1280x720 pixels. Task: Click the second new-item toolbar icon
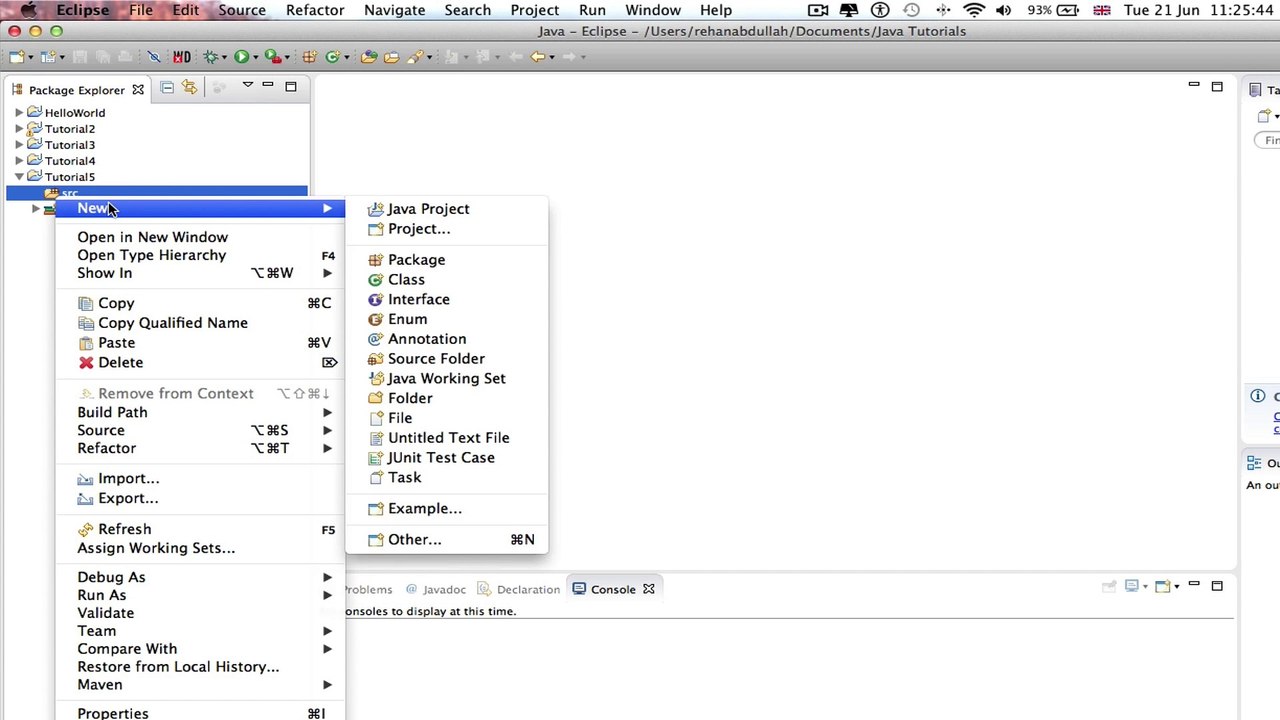click(50, 57)
